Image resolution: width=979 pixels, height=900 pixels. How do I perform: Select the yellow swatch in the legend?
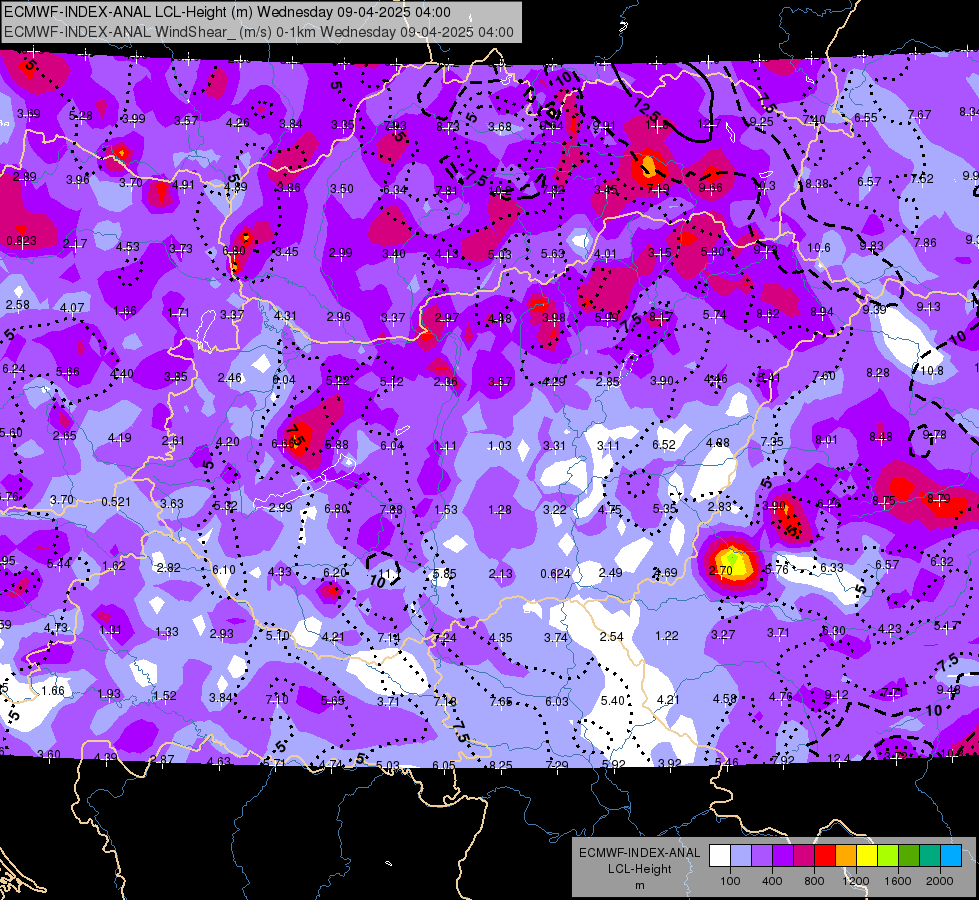coord(867,856)
